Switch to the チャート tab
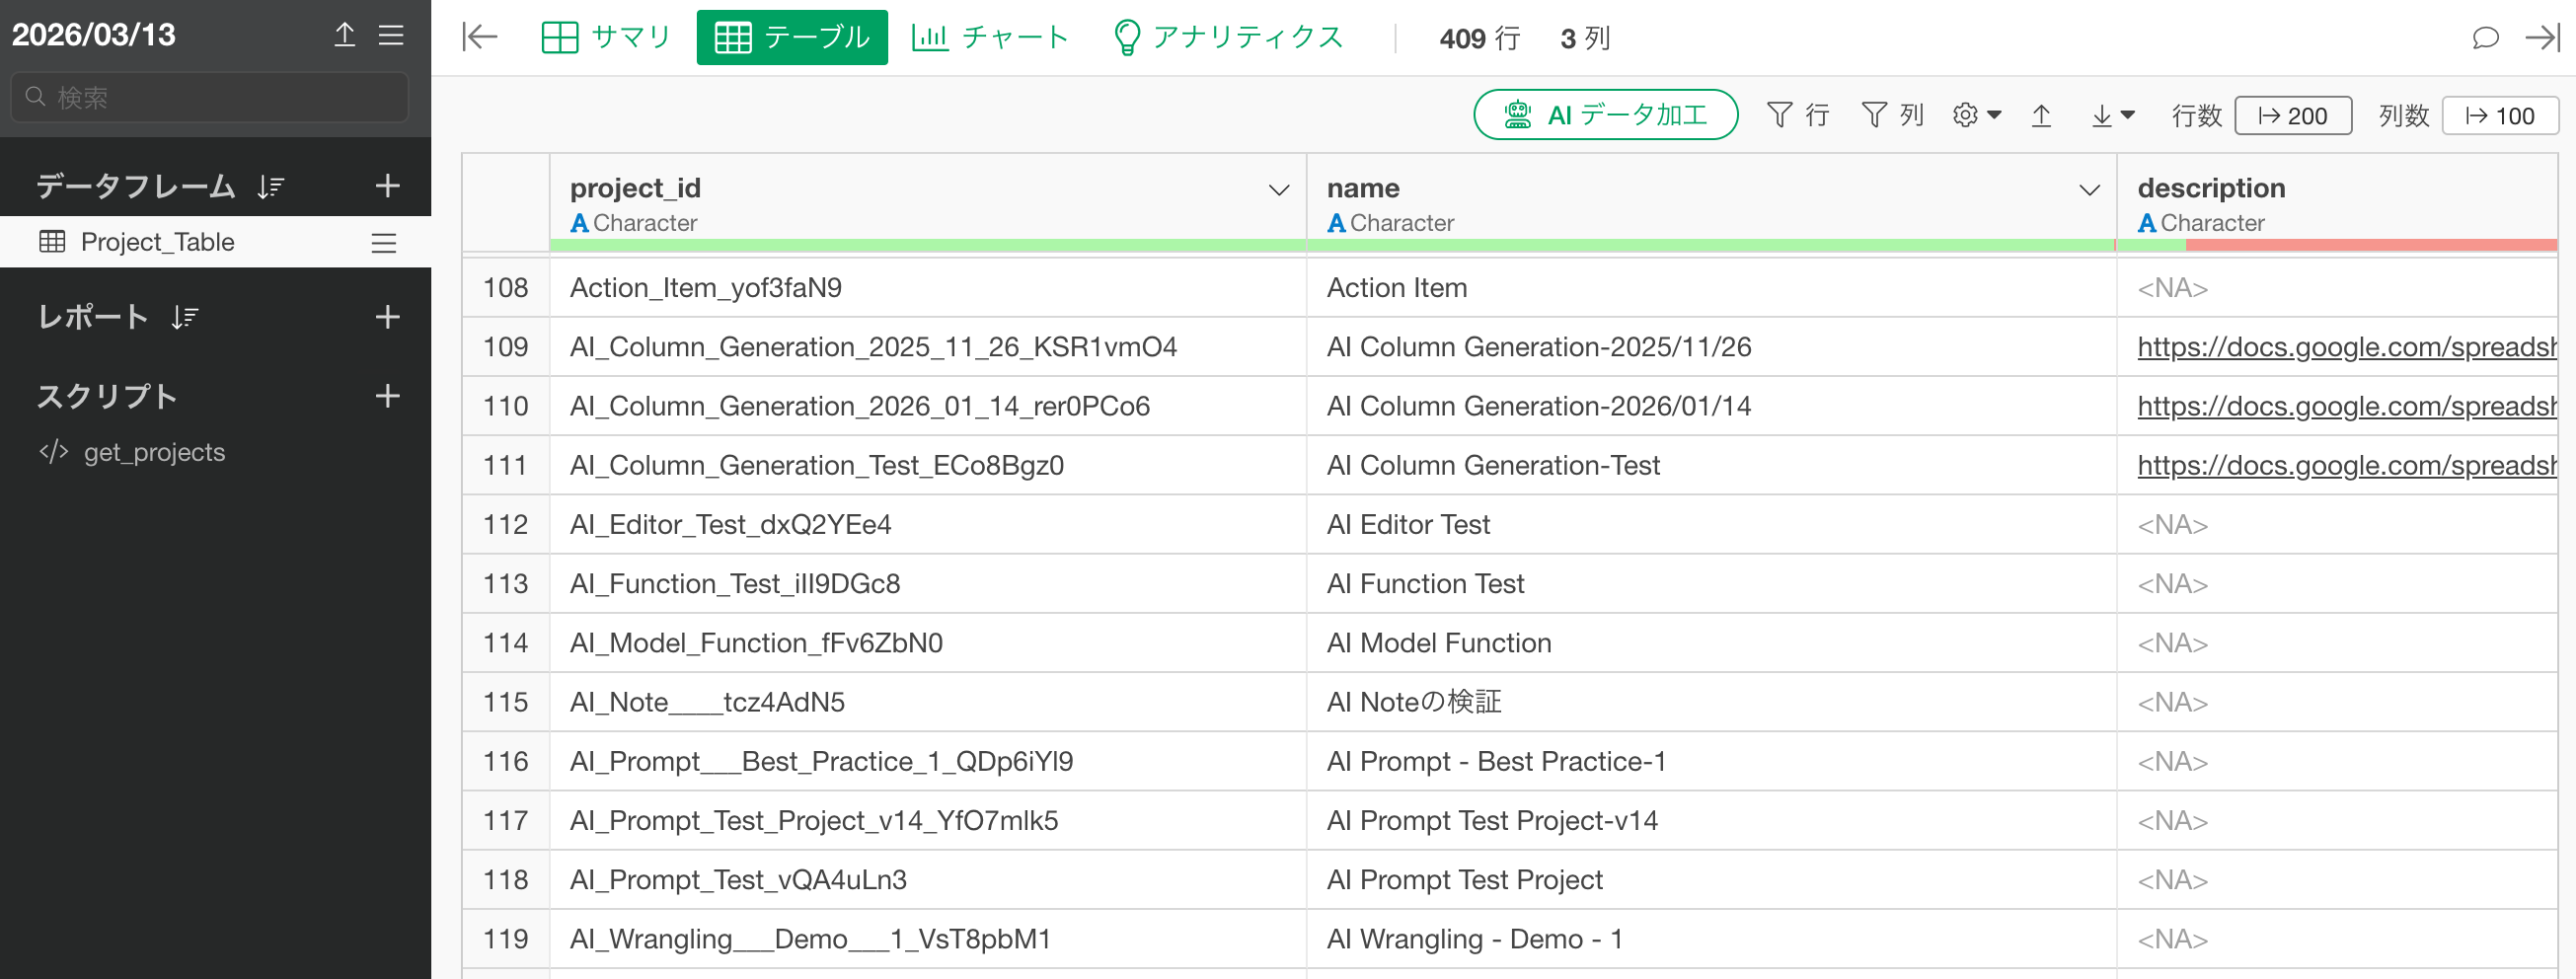 pos(990,38)
